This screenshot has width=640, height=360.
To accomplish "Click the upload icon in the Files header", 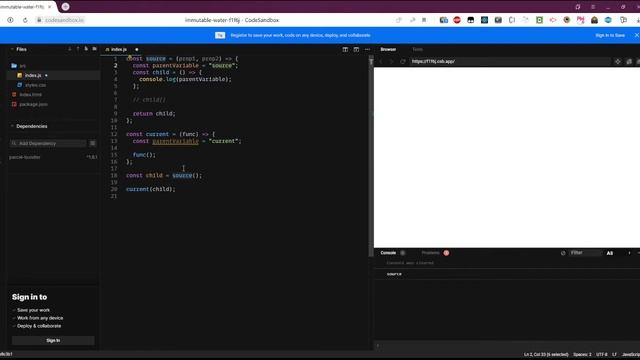I will [78, 49].
